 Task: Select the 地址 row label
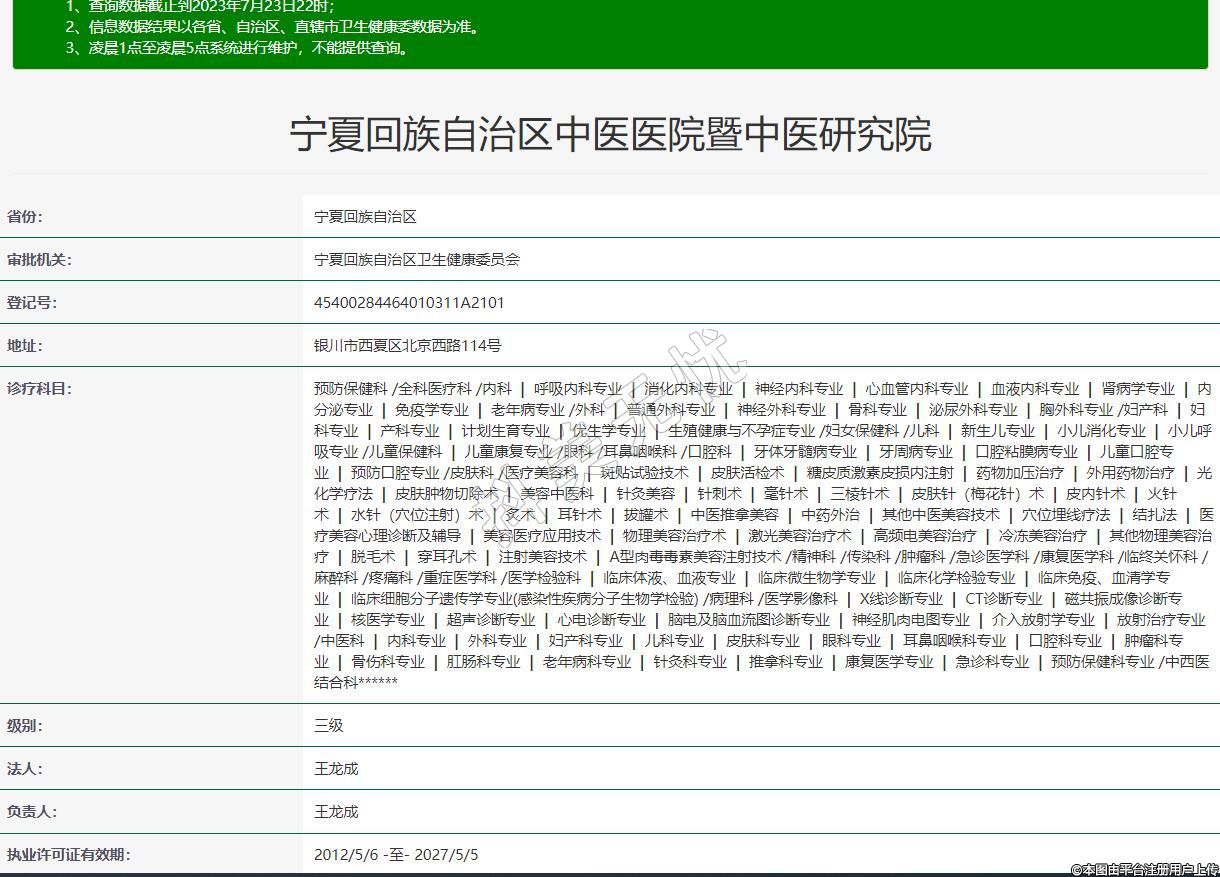click(25, 346)
